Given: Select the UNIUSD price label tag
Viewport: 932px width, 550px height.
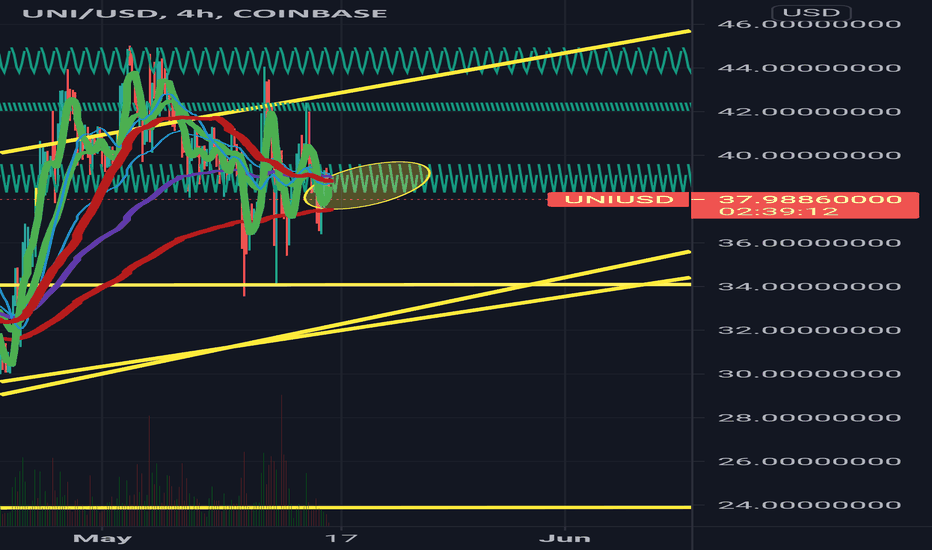Looking at the screenshot, I should click(619, 199).
